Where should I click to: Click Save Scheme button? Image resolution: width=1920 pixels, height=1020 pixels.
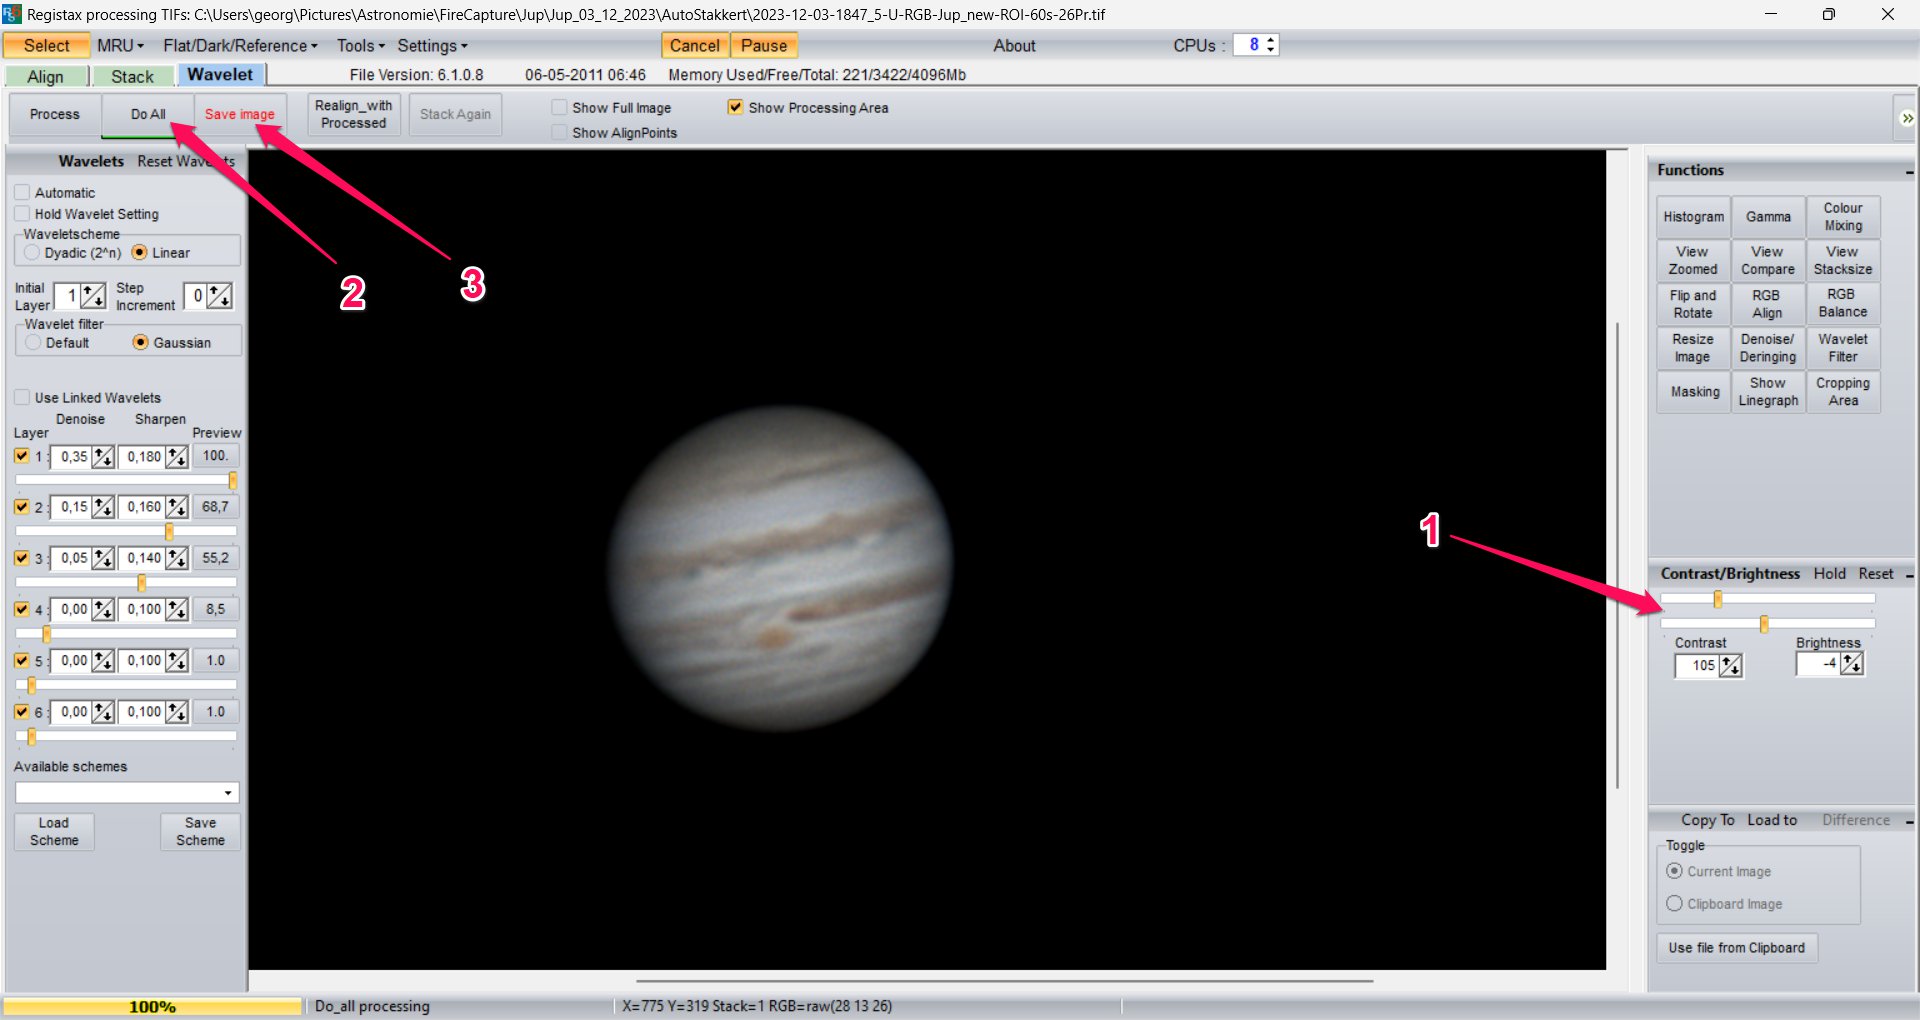201,832
